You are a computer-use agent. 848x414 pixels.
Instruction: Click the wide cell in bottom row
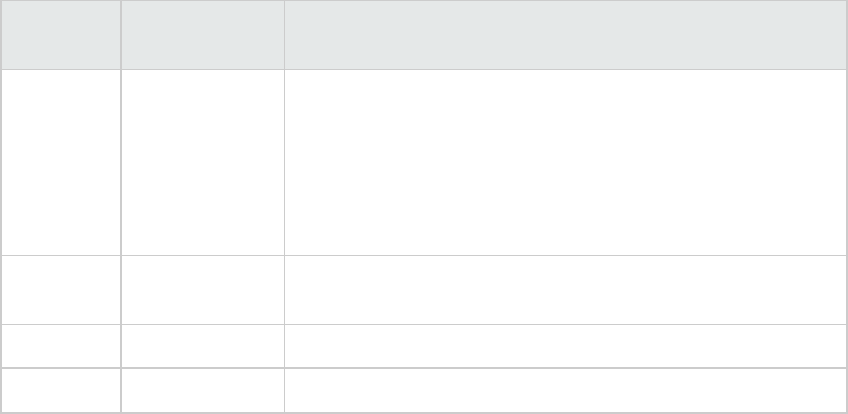(565, 391)
